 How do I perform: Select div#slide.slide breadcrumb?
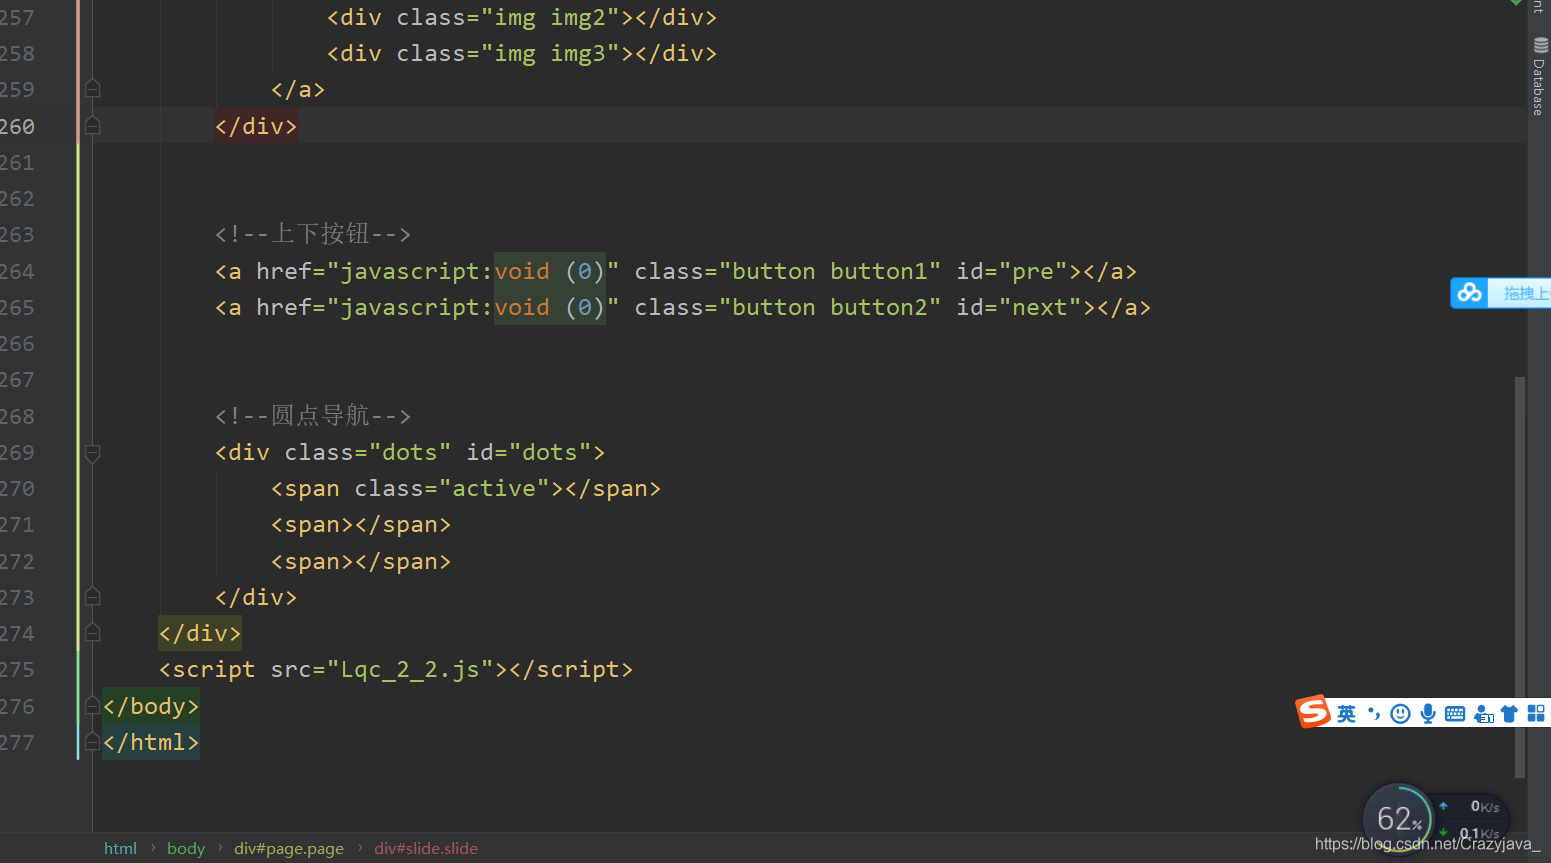pyautogui.click(x=426, y=848)
